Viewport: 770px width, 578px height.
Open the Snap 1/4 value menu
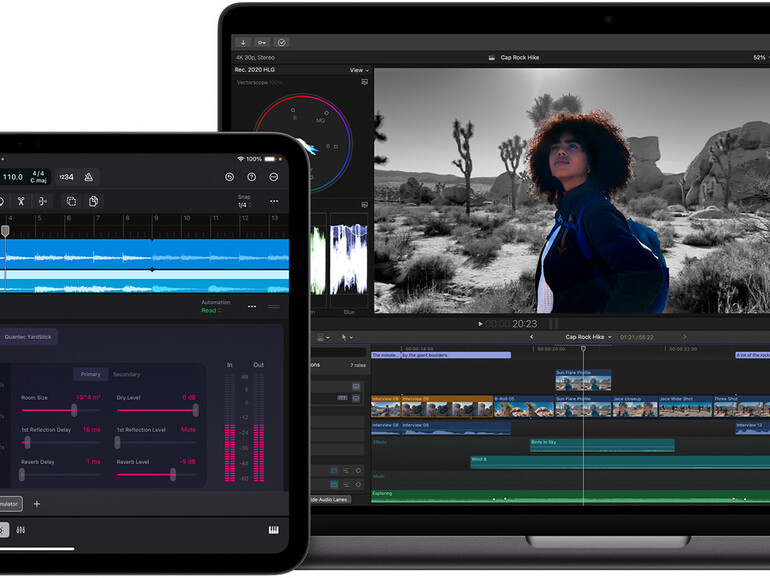coord(244,205)
